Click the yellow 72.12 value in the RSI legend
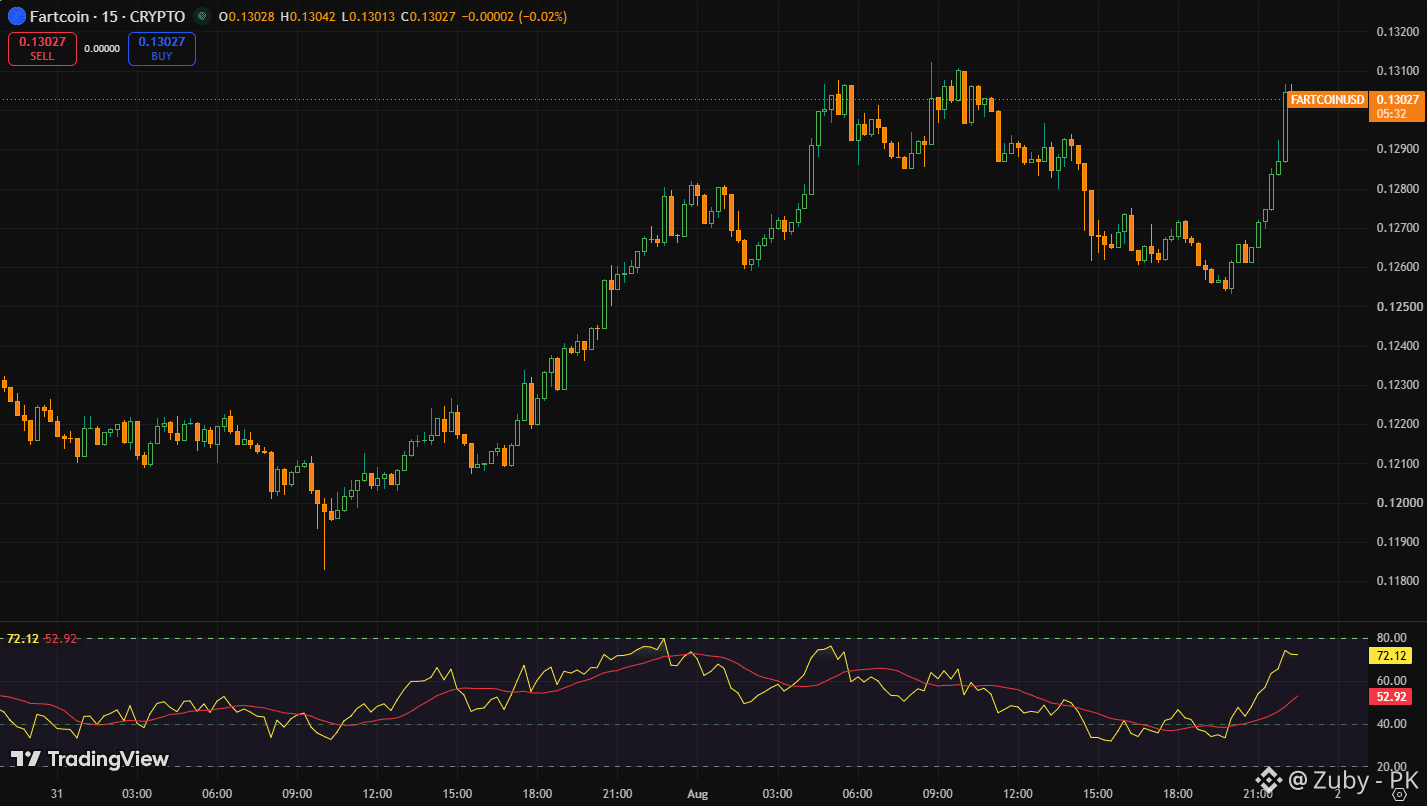 pos(23,638)
